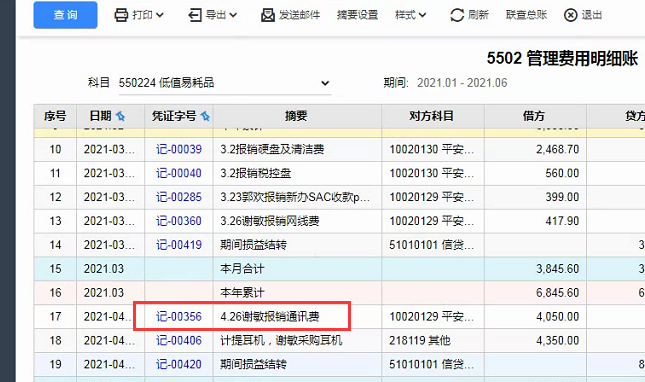The image size is (645, 382).
Task: Click the envelope icon for 发送邮件
Action: click(268, 15)
